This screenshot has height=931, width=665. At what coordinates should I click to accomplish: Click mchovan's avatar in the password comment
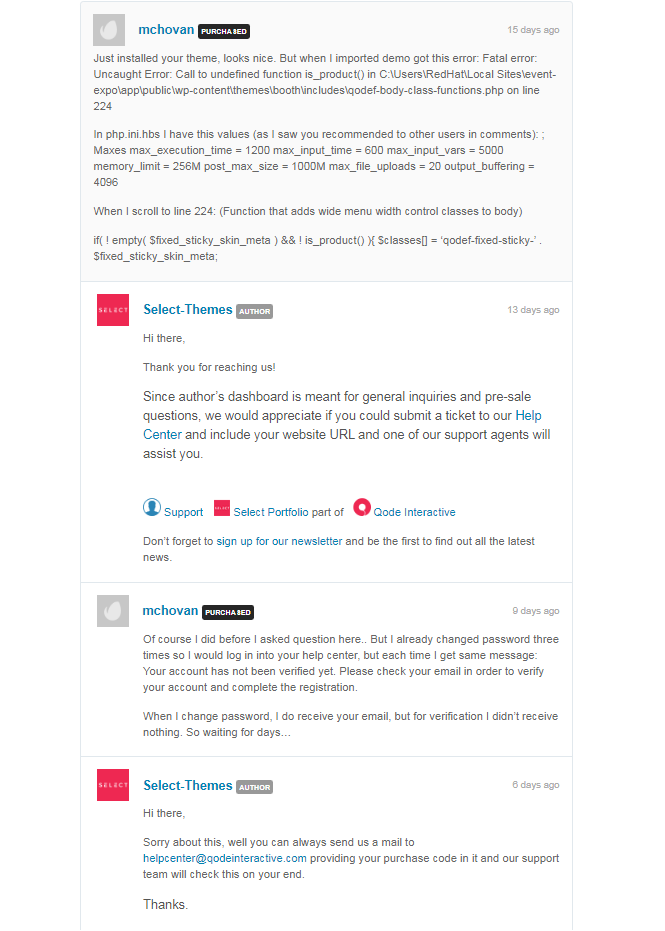[113, 611]
